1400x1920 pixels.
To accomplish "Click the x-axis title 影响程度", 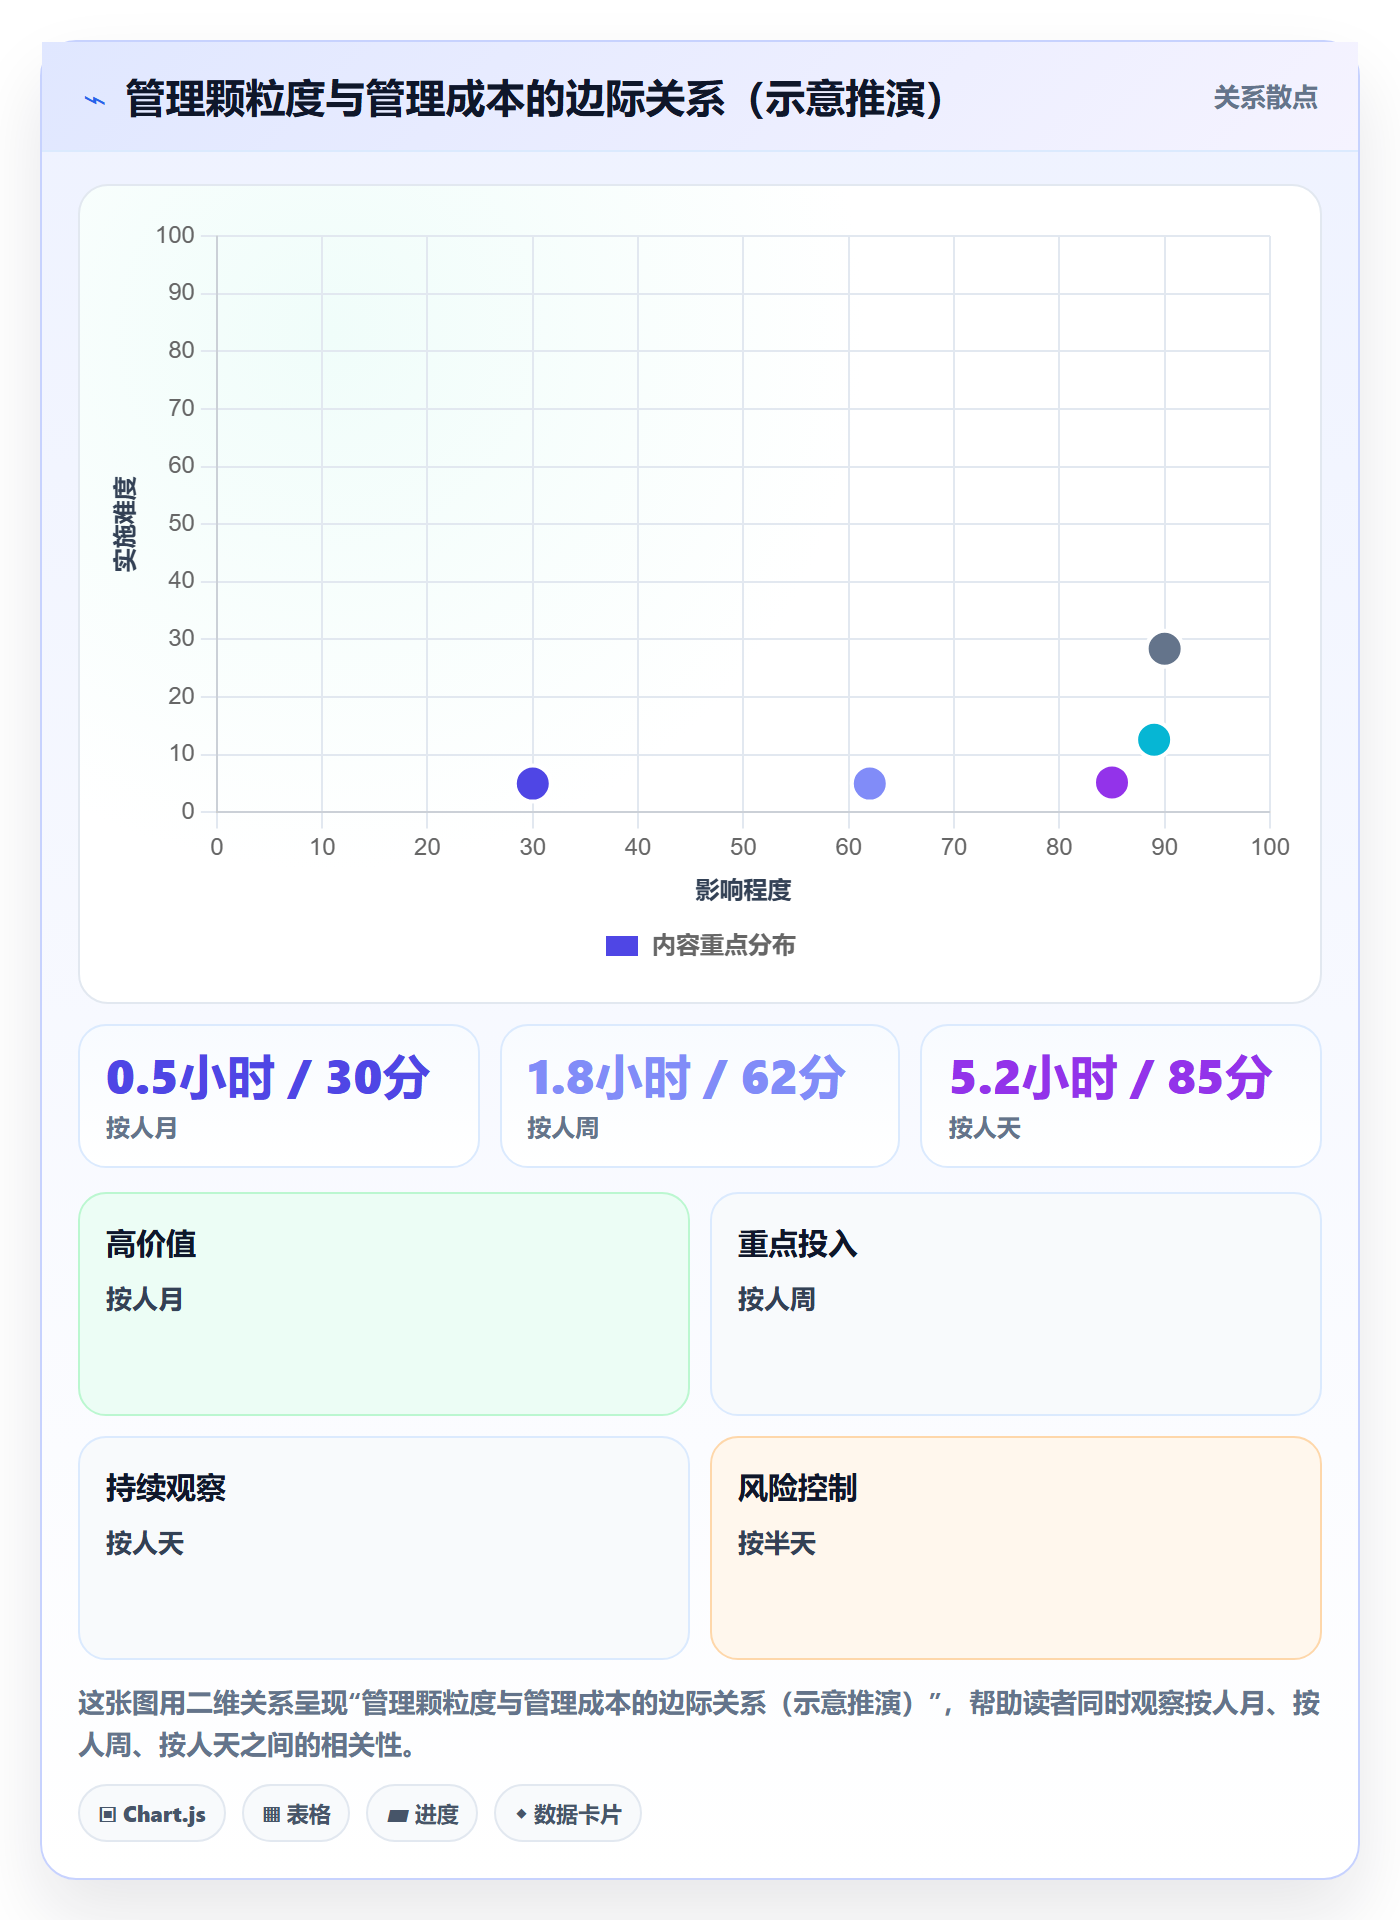I will click(x=743, y=890).
